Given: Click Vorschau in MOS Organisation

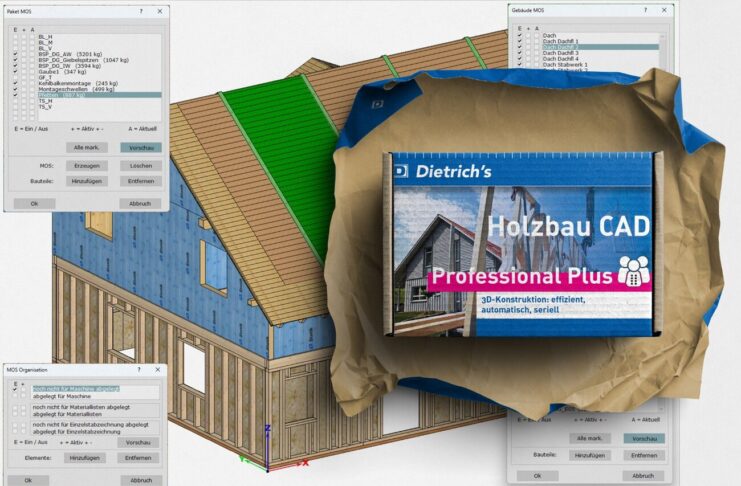Looking at the screenshot, I should point(138,443).
